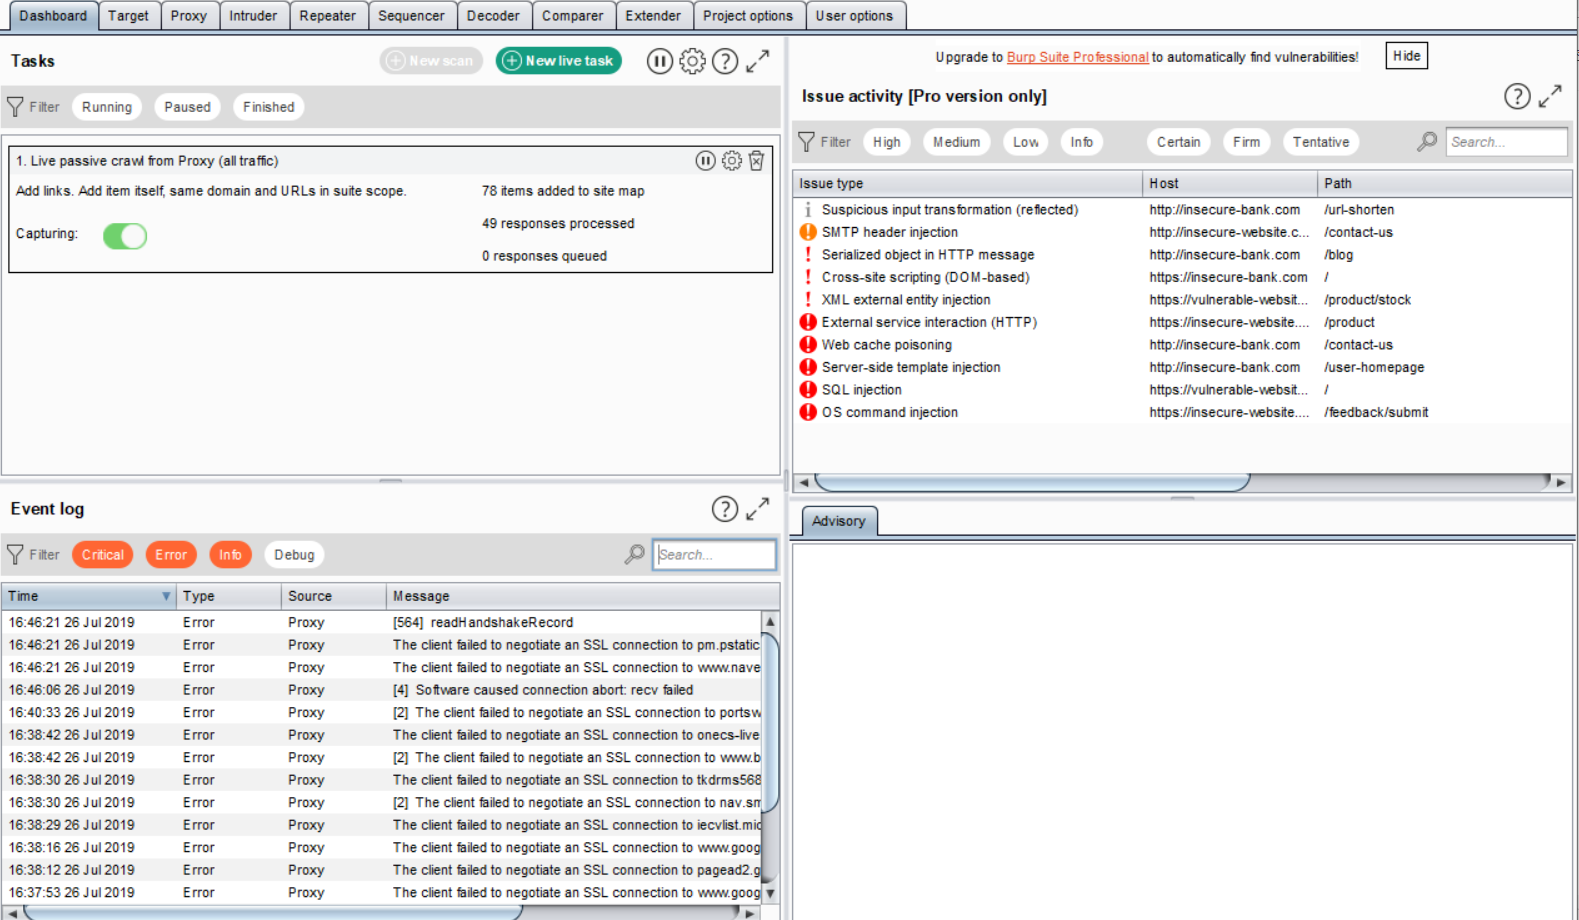Toggle the Info event log filter
Image resolution: width=1579 pixels, height=920 pixels.
point(230,555)
